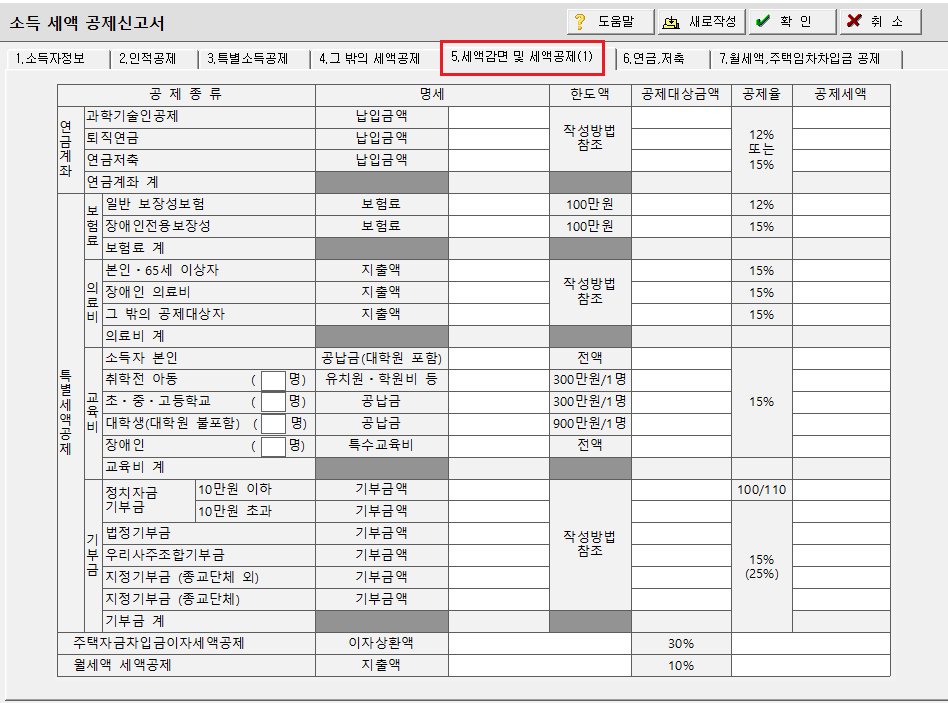Click the 일반 보장성보험 공제세액 cell

(x=841, y=205)
